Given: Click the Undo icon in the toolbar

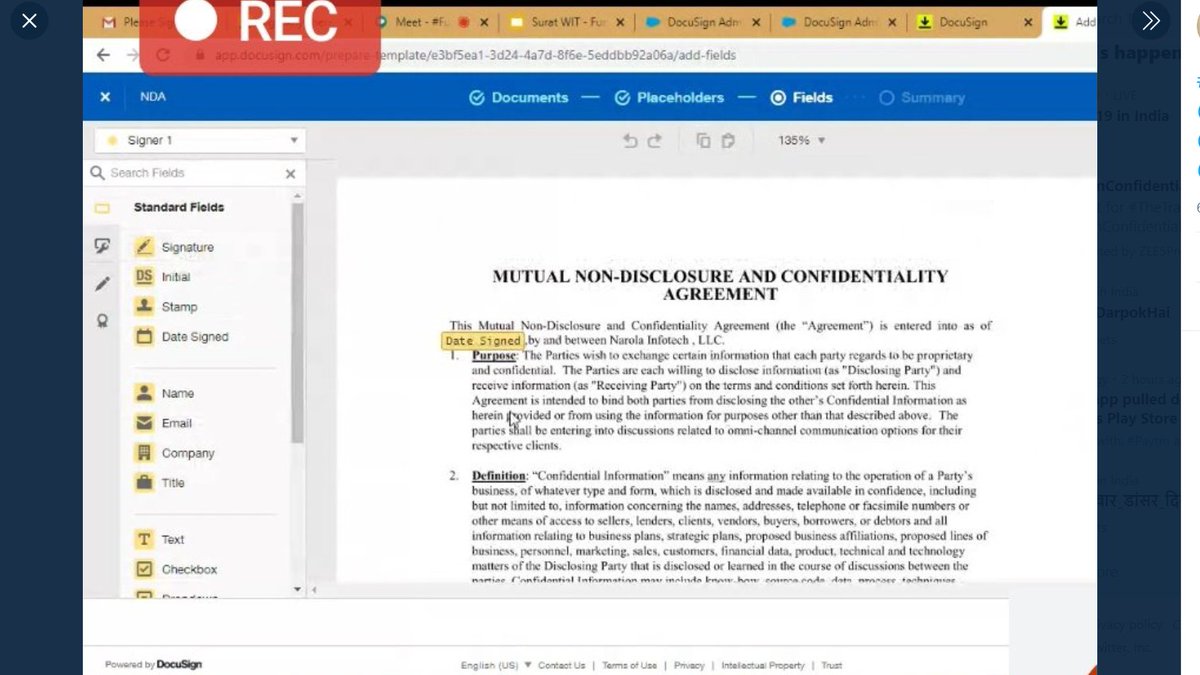Looking at the screenshot, I should pyautogui.click(x=629, y=140).
